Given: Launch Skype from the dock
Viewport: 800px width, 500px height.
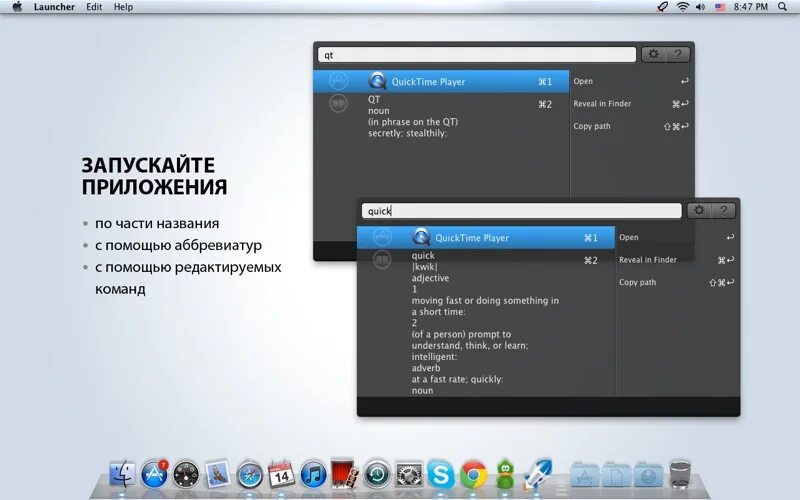Looking at the screenshot, I should [x=440, y=474].
